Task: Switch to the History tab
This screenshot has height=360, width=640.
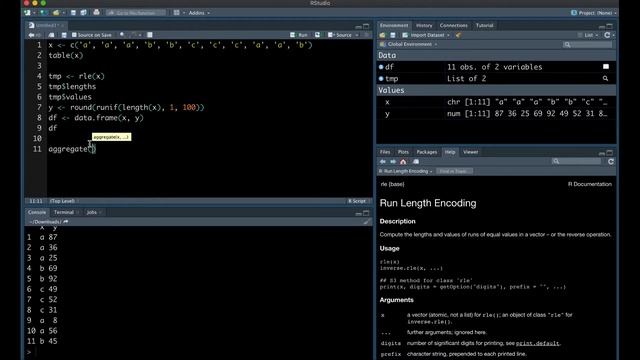Action: (424, 25)
